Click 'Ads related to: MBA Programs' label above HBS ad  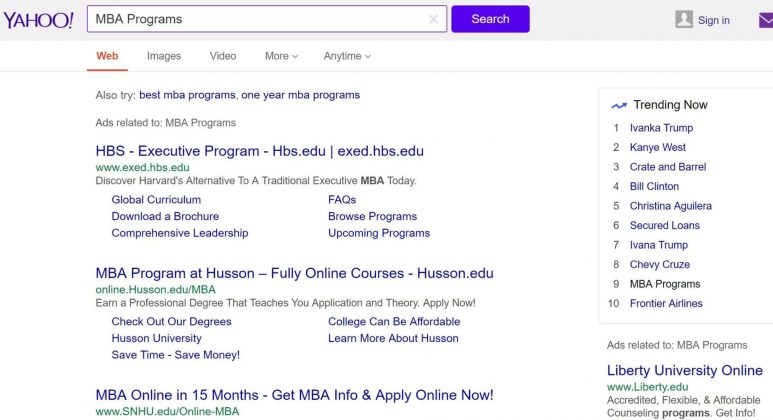coord(166,123)
